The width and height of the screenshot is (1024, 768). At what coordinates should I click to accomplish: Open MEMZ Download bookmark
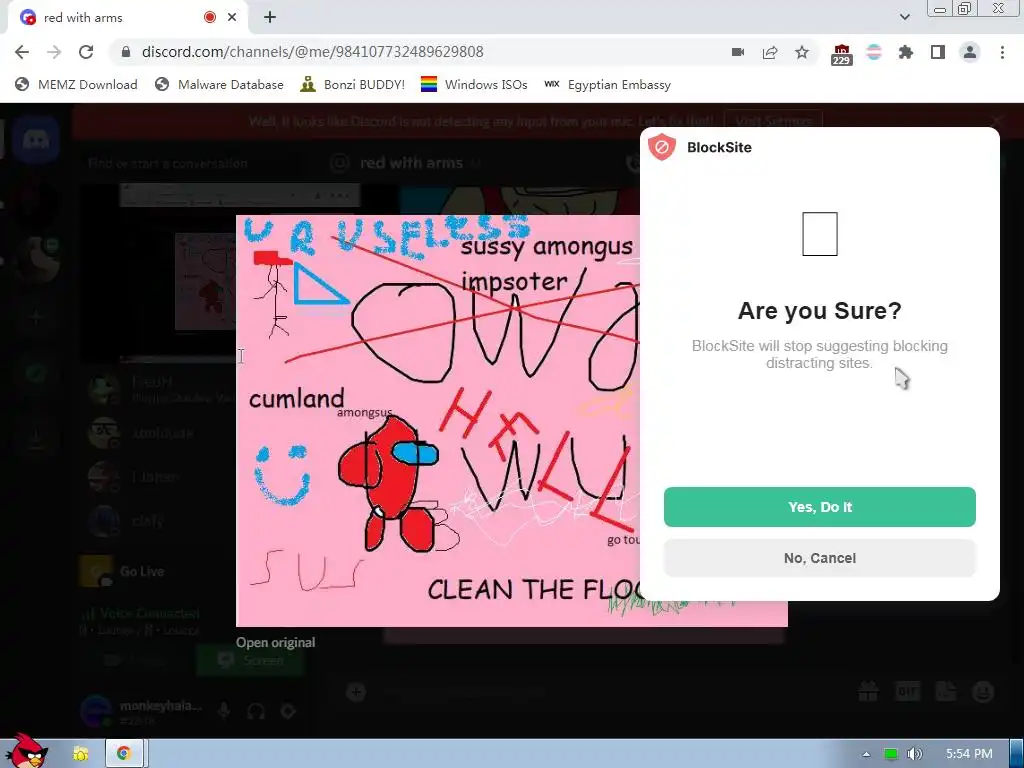tap(76, 84)
